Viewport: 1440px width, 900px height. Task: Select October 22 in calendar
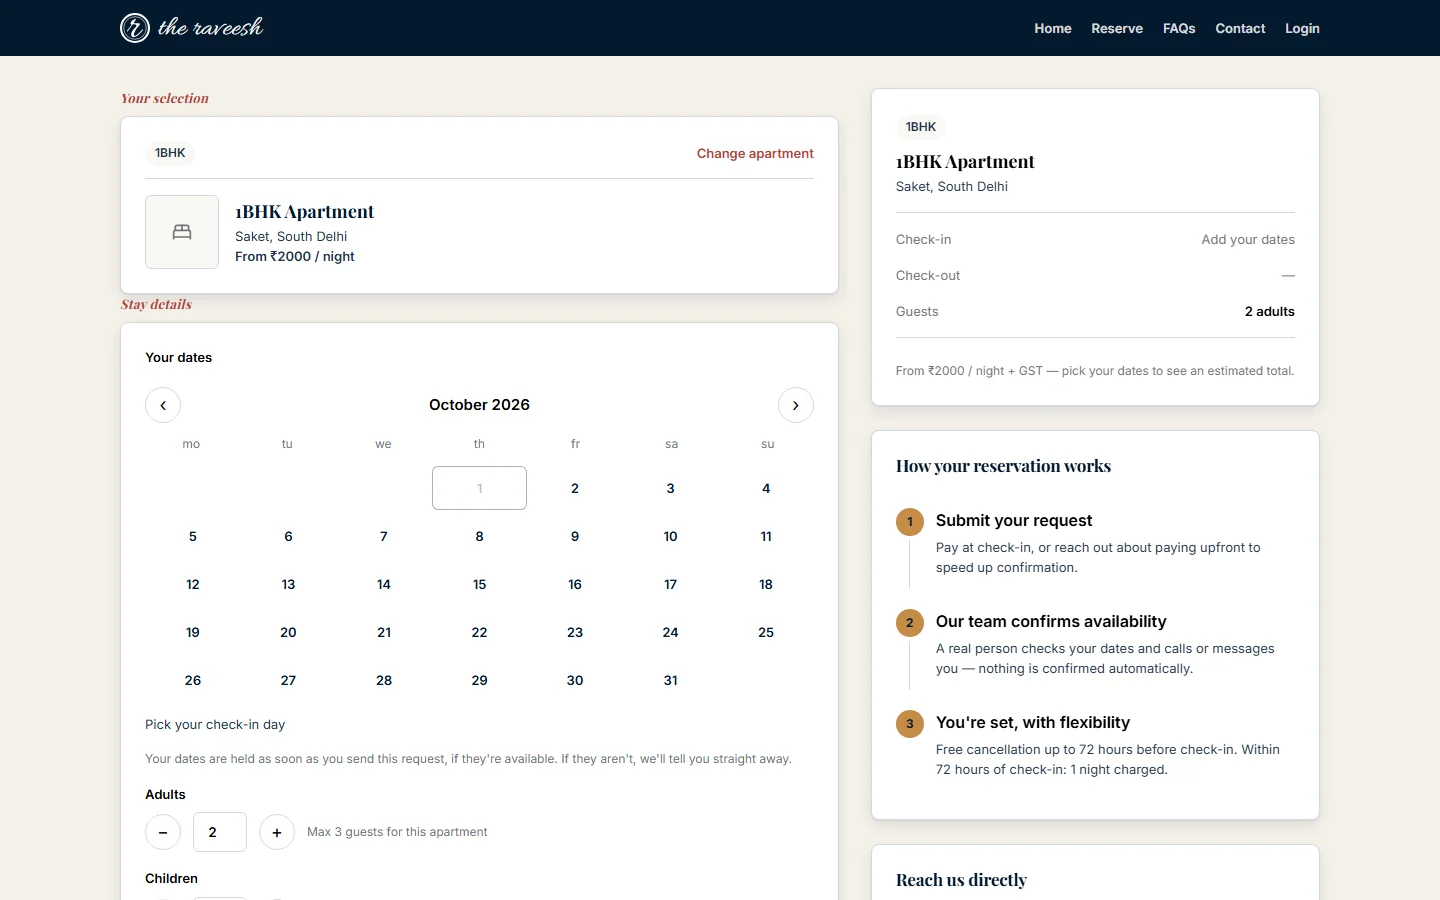[480, 632]
